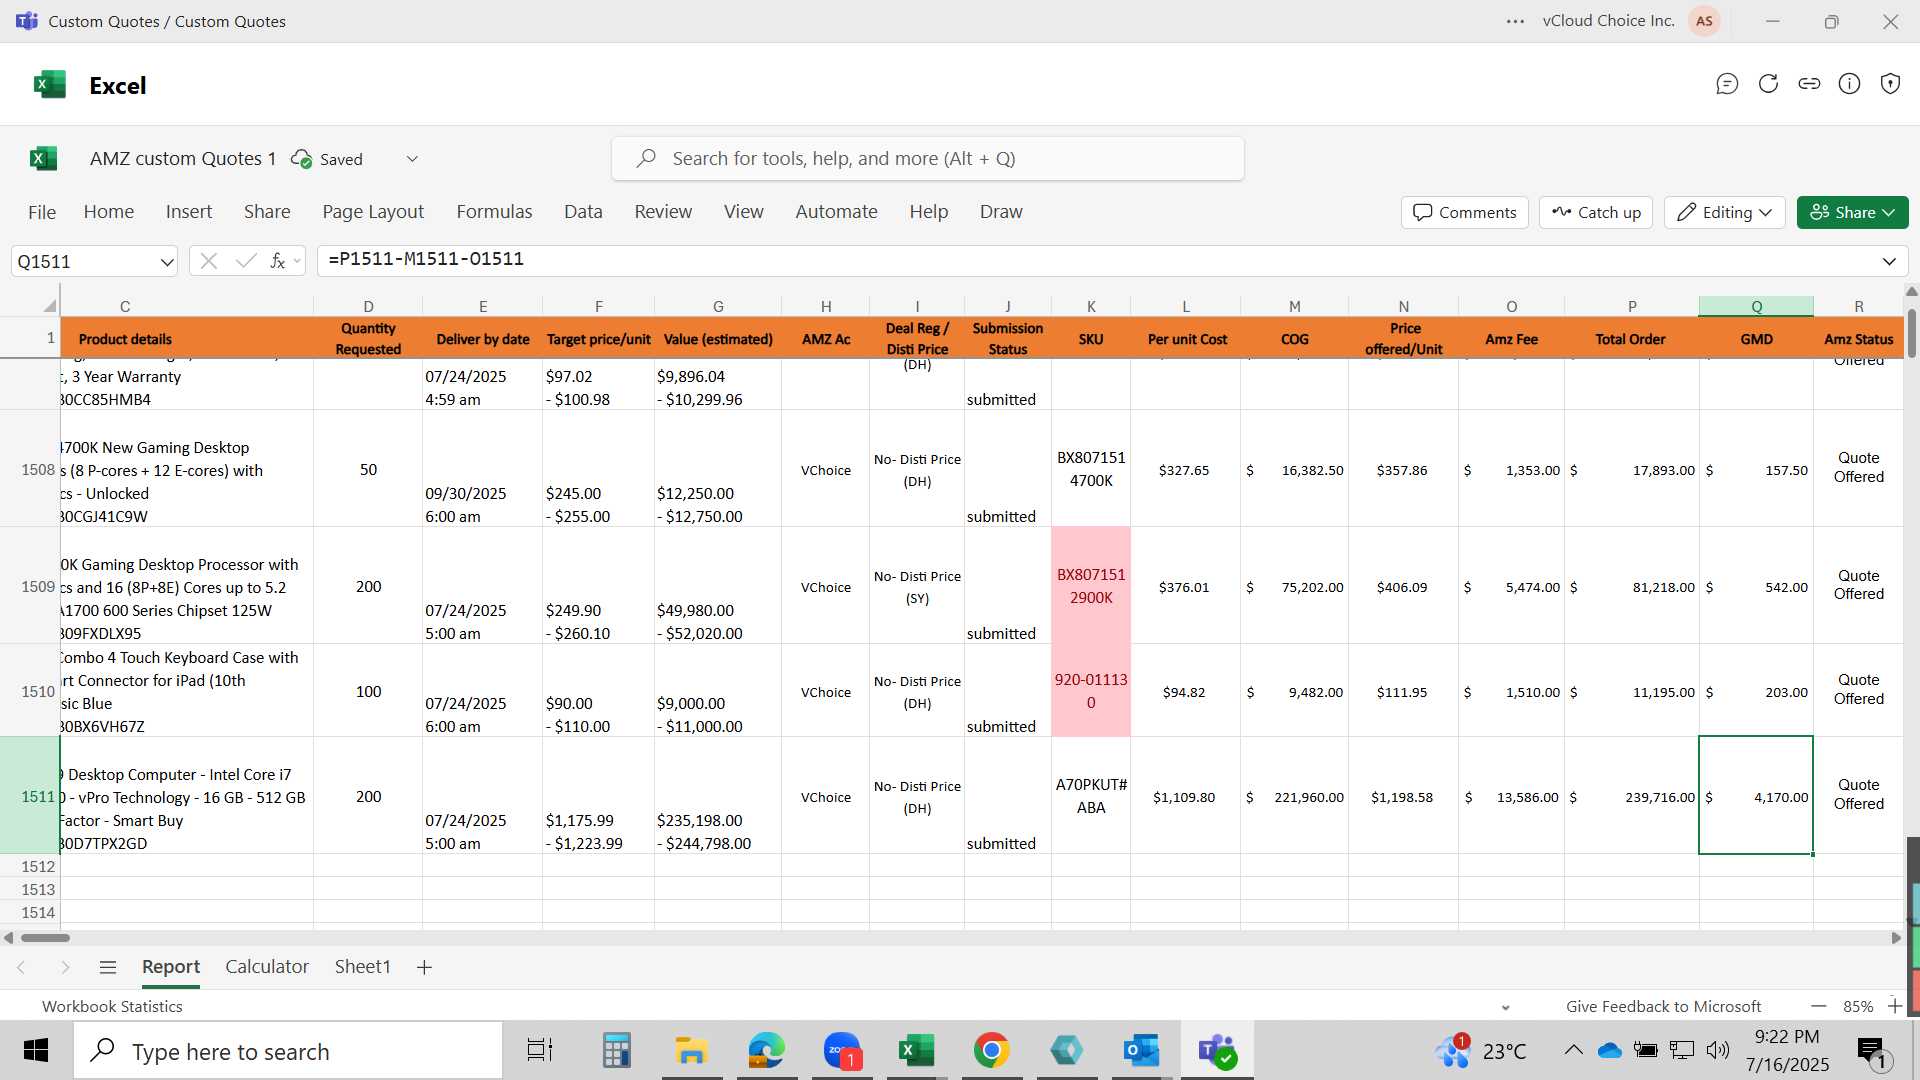Expand the file name options chevron
The image size is (1920, 1080).
tap(412, 159)
